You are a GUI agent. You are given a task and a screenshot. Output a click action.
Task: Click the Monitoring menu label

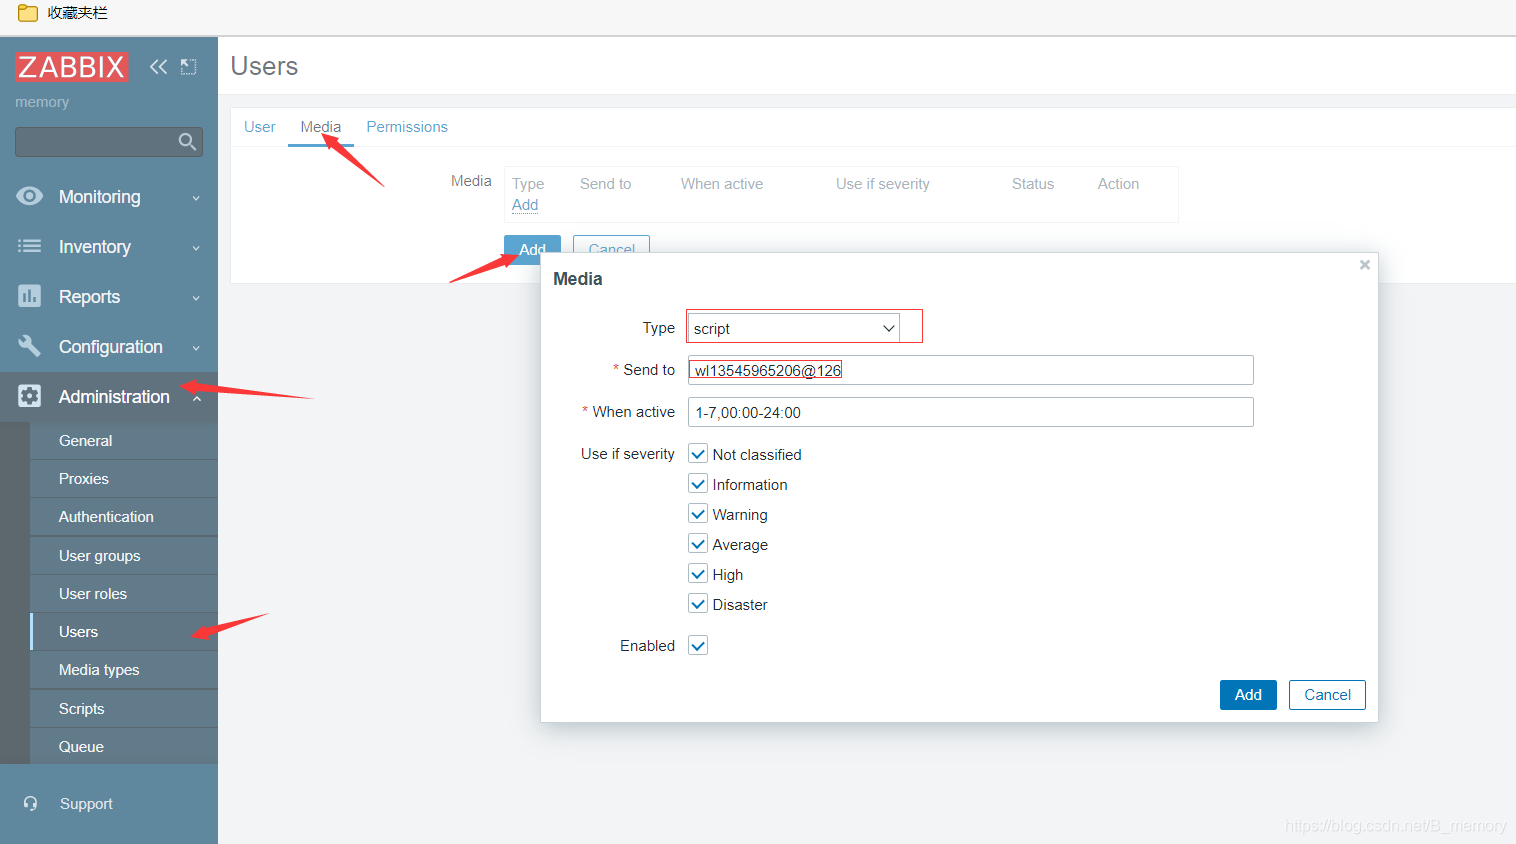point(100,197)
